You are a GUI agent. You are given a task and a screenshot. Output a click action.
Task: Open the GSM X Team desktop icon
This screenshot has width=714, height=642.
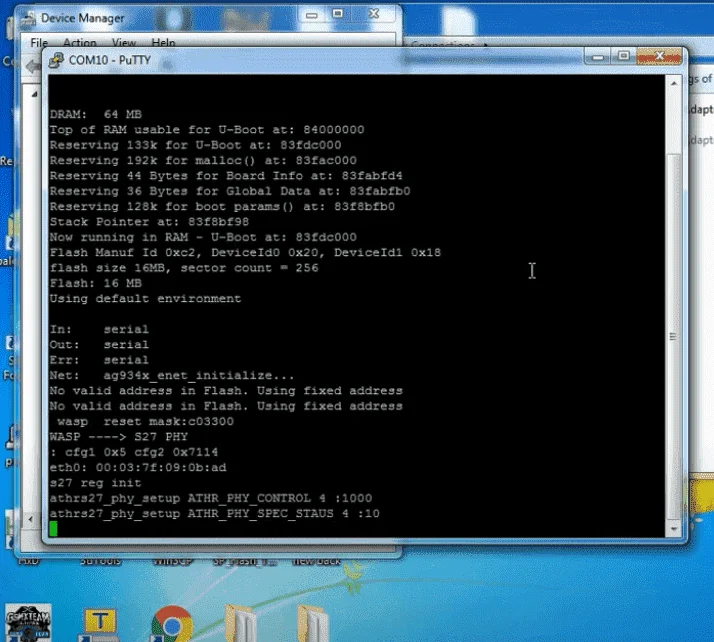[28, 623]
